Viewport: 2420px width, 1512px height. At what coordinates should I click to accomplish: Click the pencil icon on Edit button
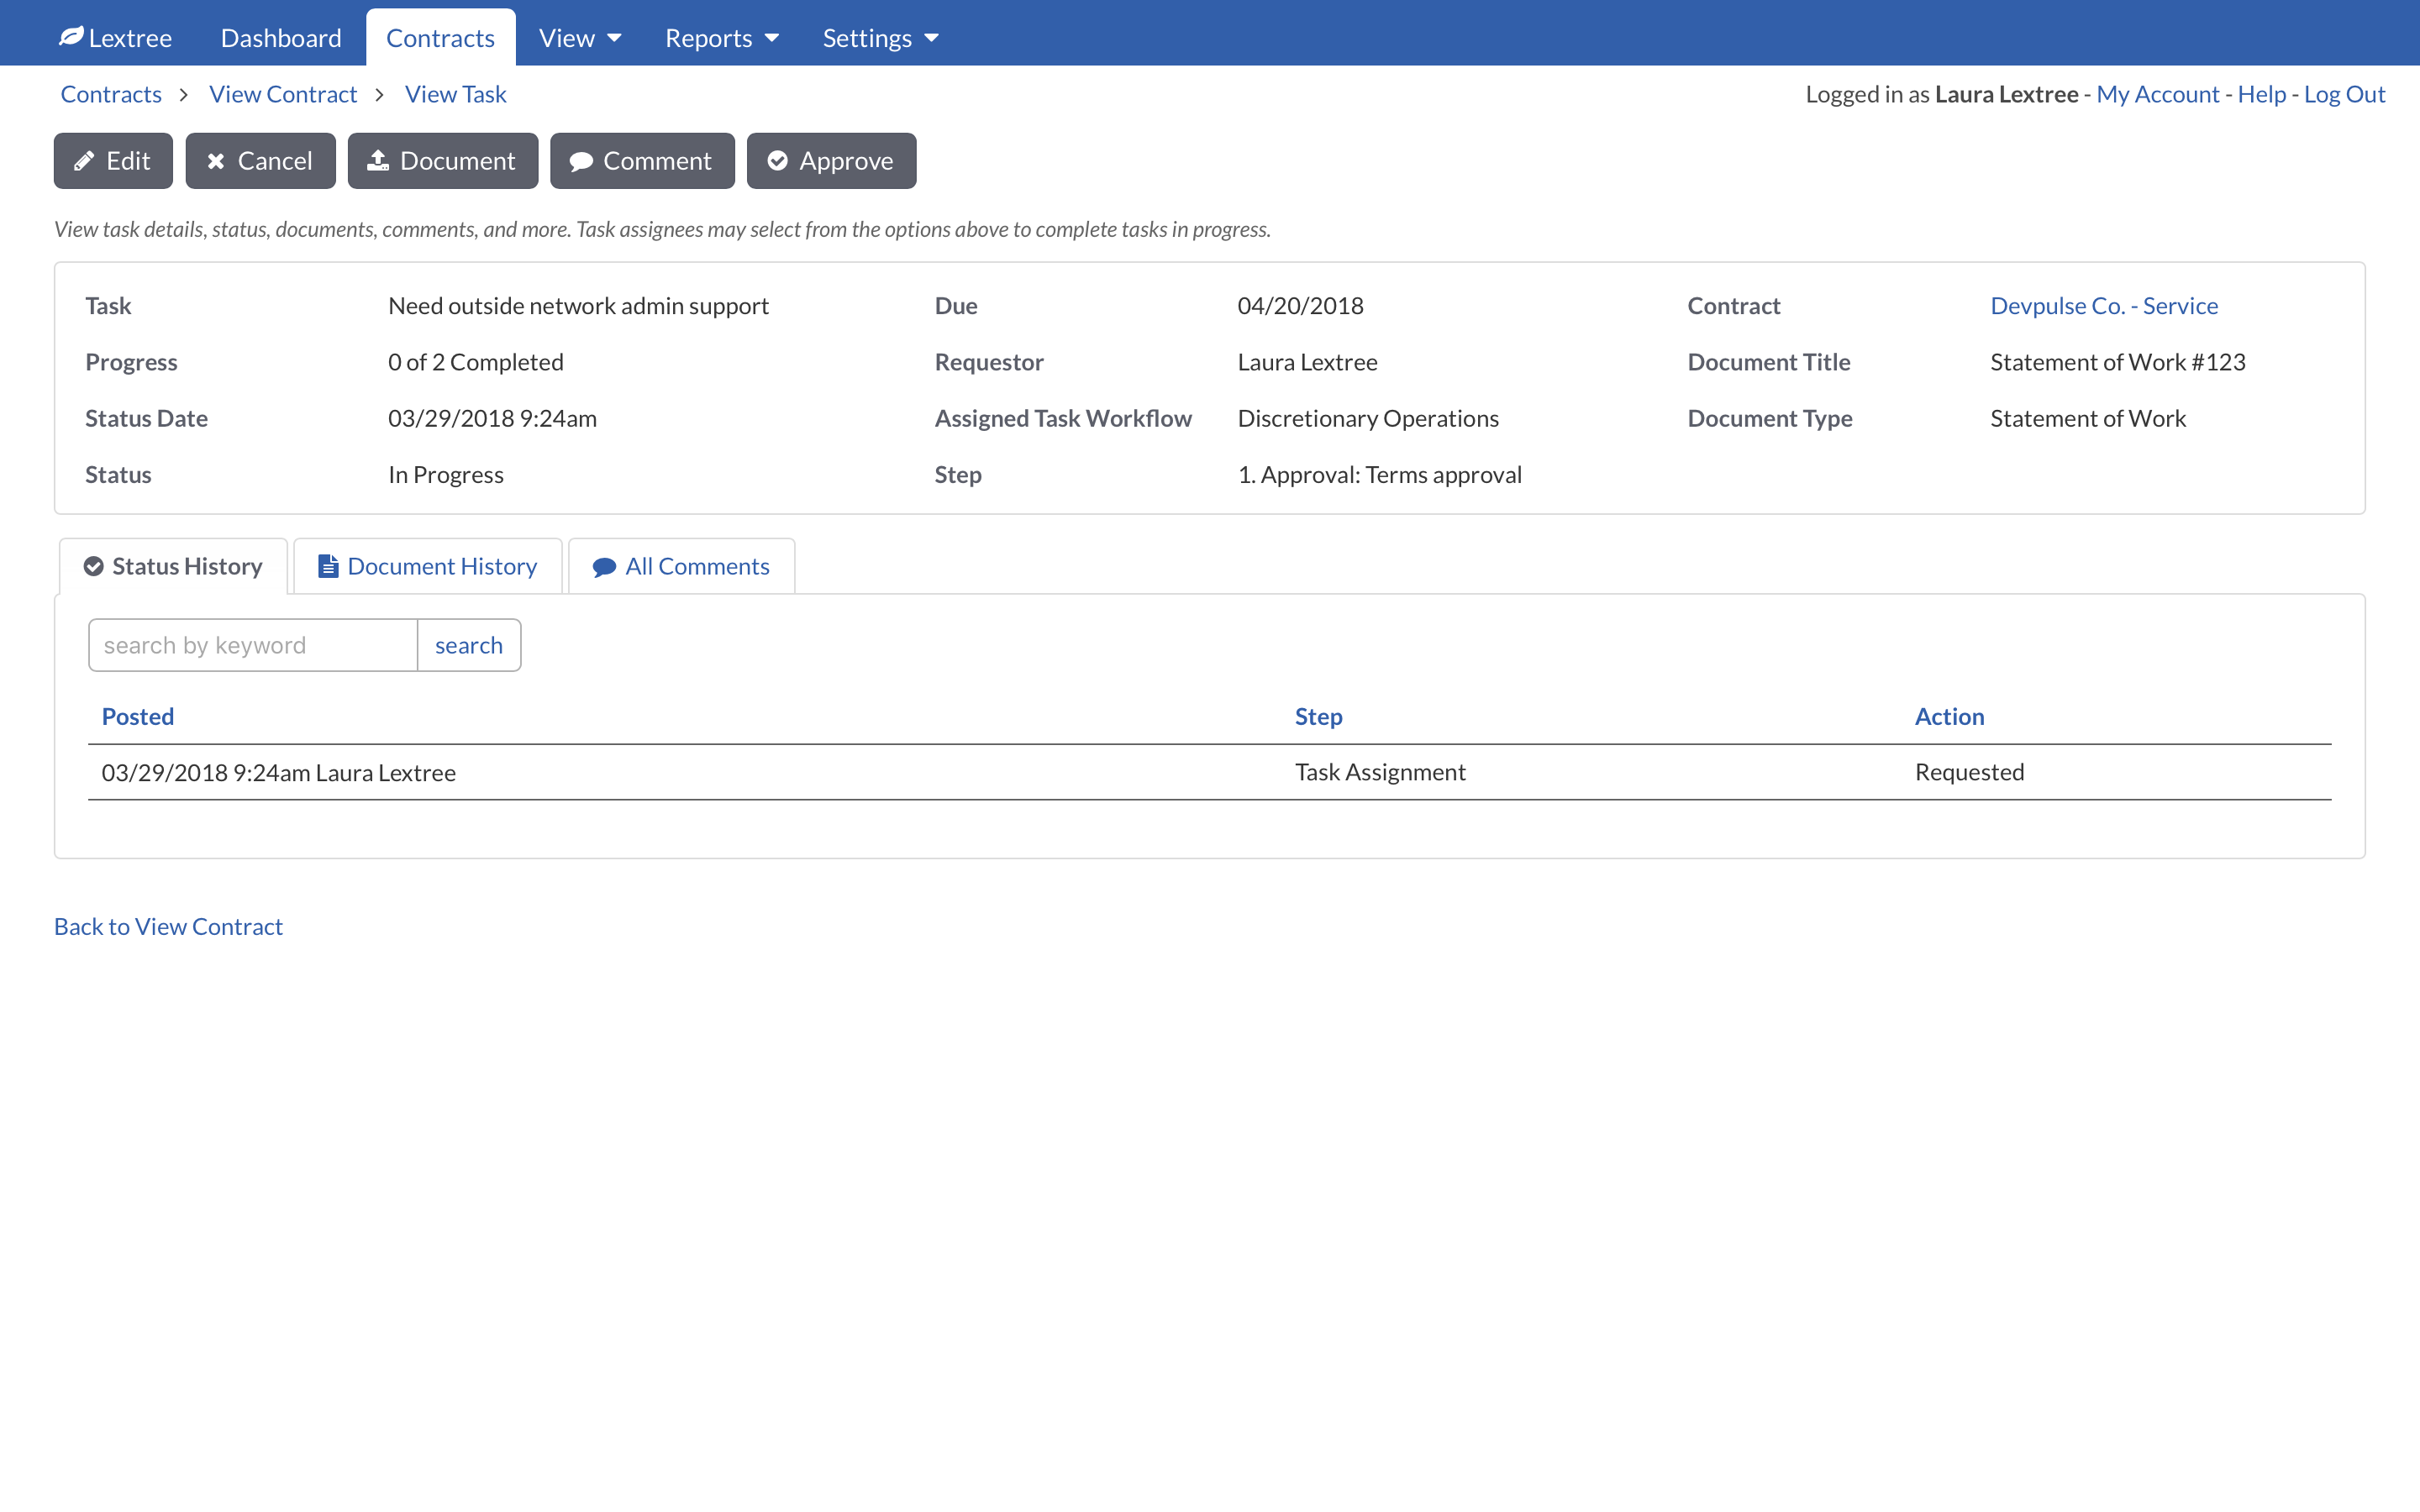85,161
